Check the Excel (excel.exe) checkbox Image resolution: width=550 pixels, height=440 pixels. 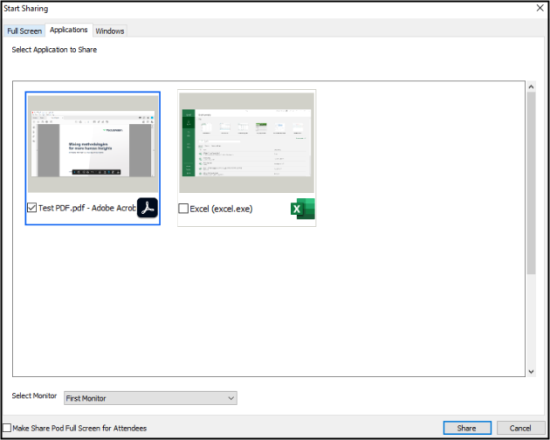click(x=183, y=208)
